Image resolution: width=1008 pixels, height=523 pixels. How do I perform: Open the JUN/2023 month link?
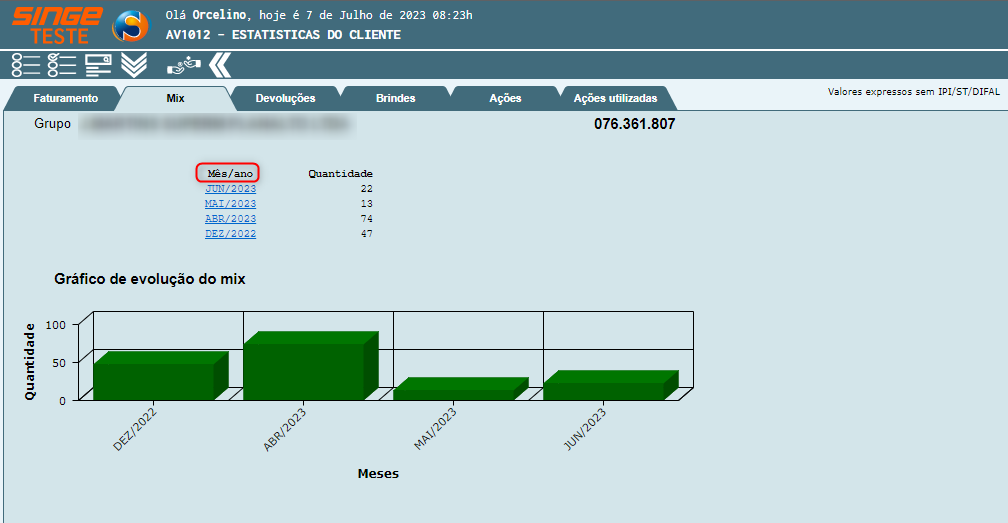tap(230, 189)
